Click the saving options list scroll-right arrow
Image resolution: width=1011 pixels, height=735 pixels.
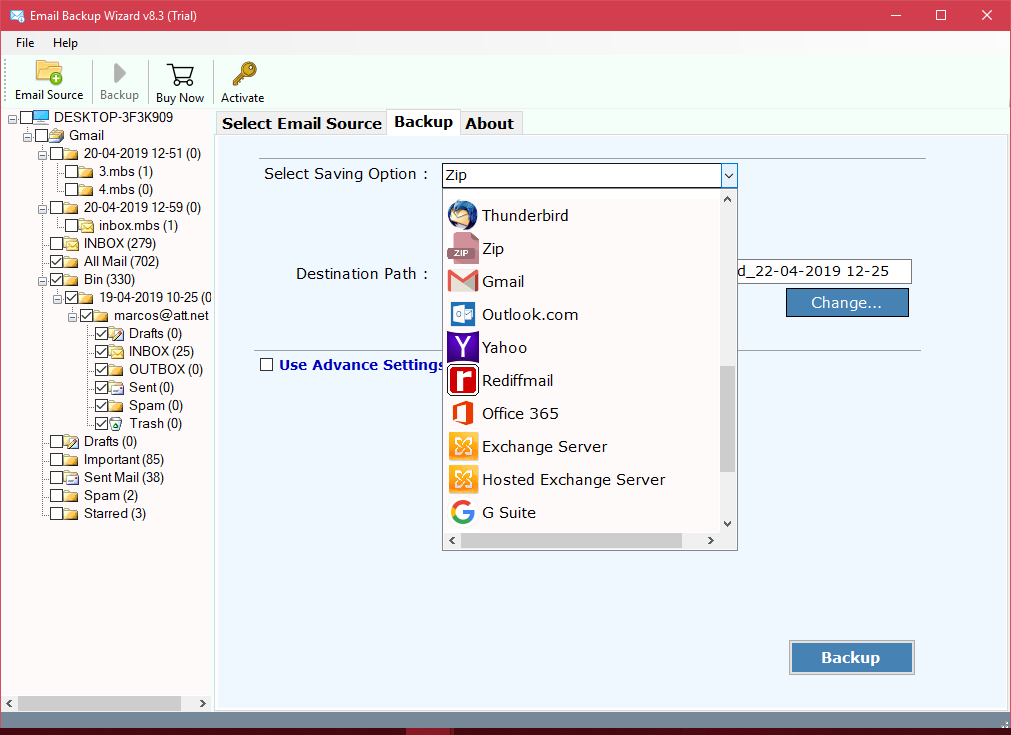(x=711, y=540)
